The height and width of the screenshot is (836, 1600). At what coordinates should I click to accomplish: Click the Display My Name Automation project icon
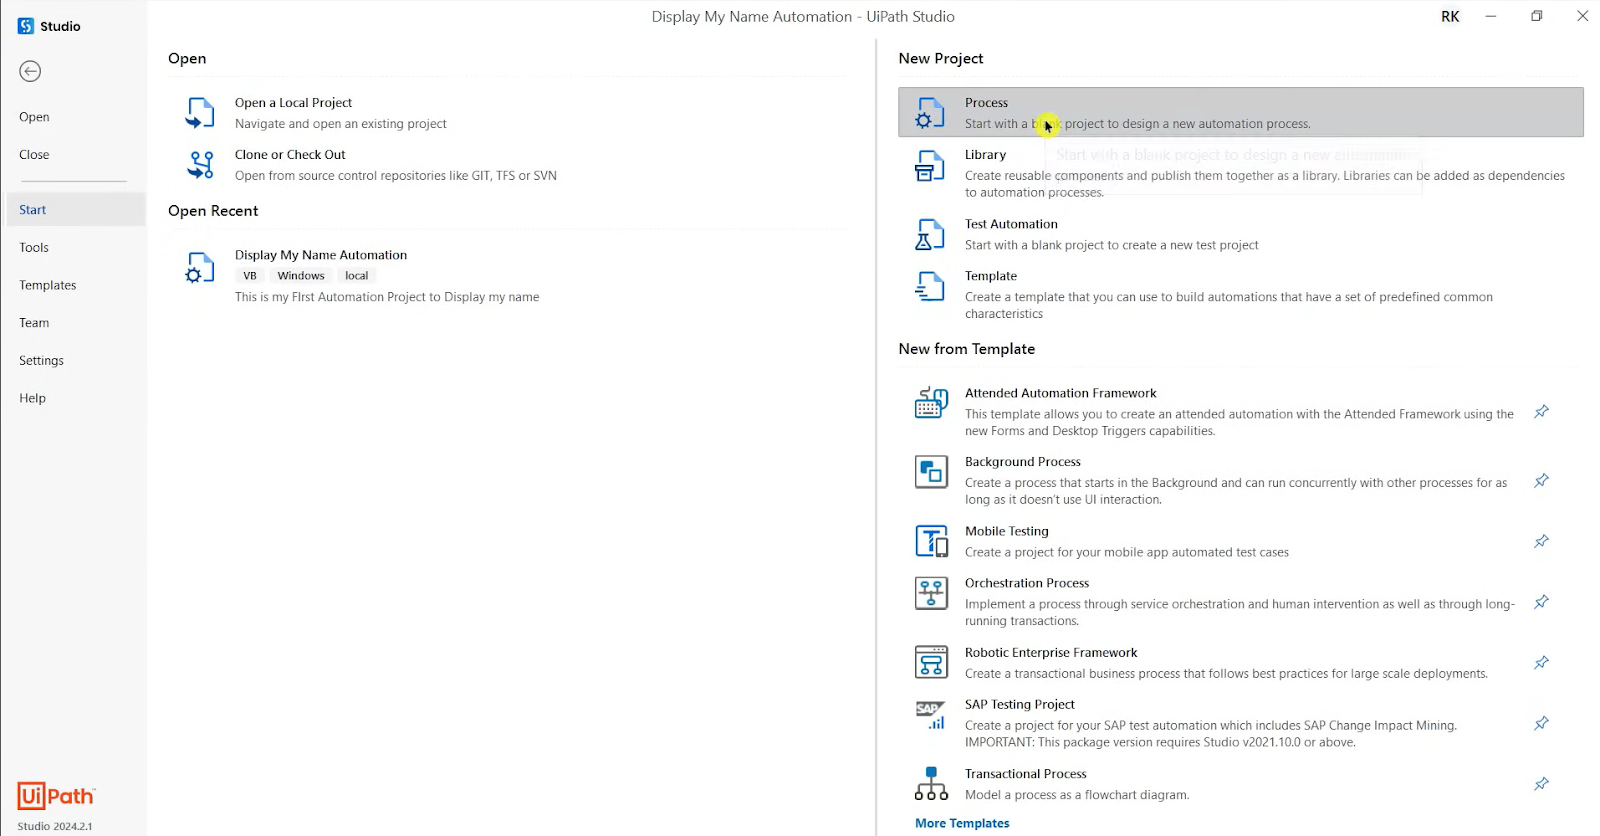coord(200,267)
